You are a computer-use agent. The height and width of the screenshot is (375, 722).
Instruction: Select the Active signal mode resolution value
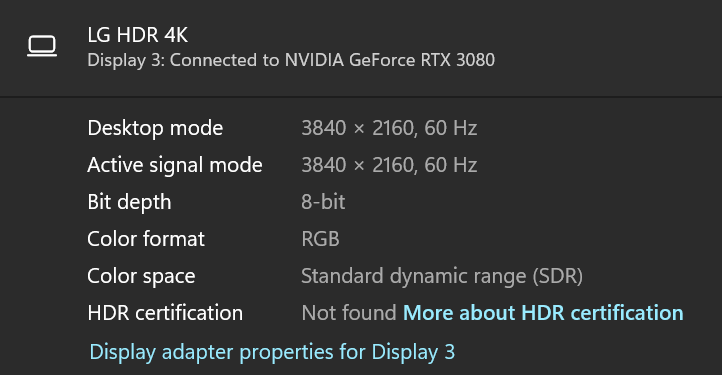click(389, 165)
